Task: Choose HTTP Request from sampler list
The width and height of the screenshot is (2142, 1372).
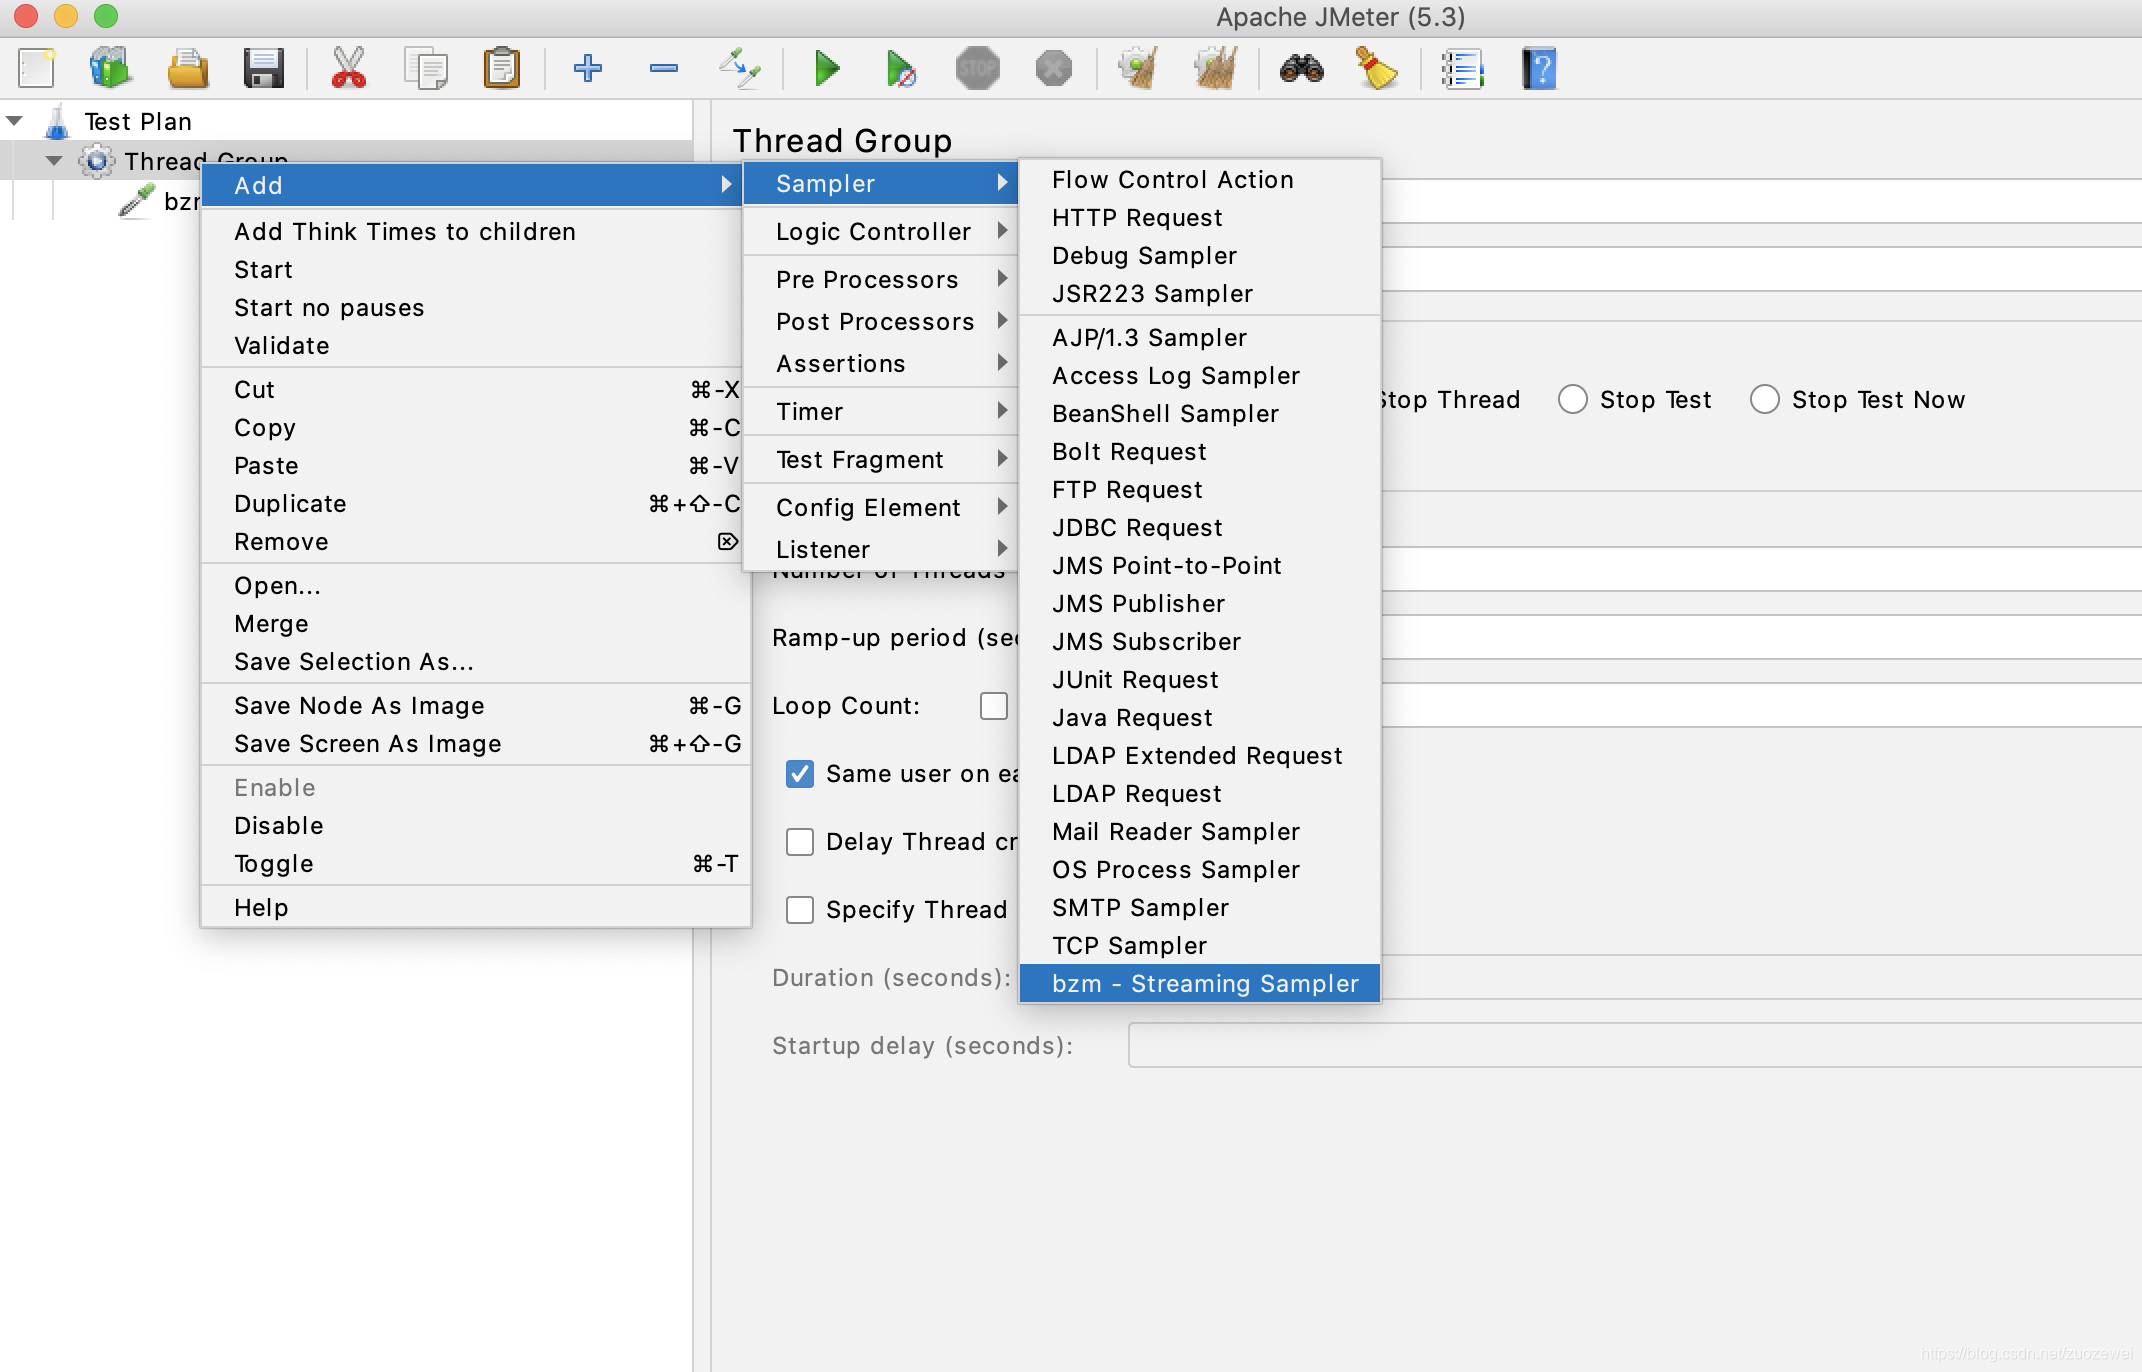Action: [x=1137, y=218]
